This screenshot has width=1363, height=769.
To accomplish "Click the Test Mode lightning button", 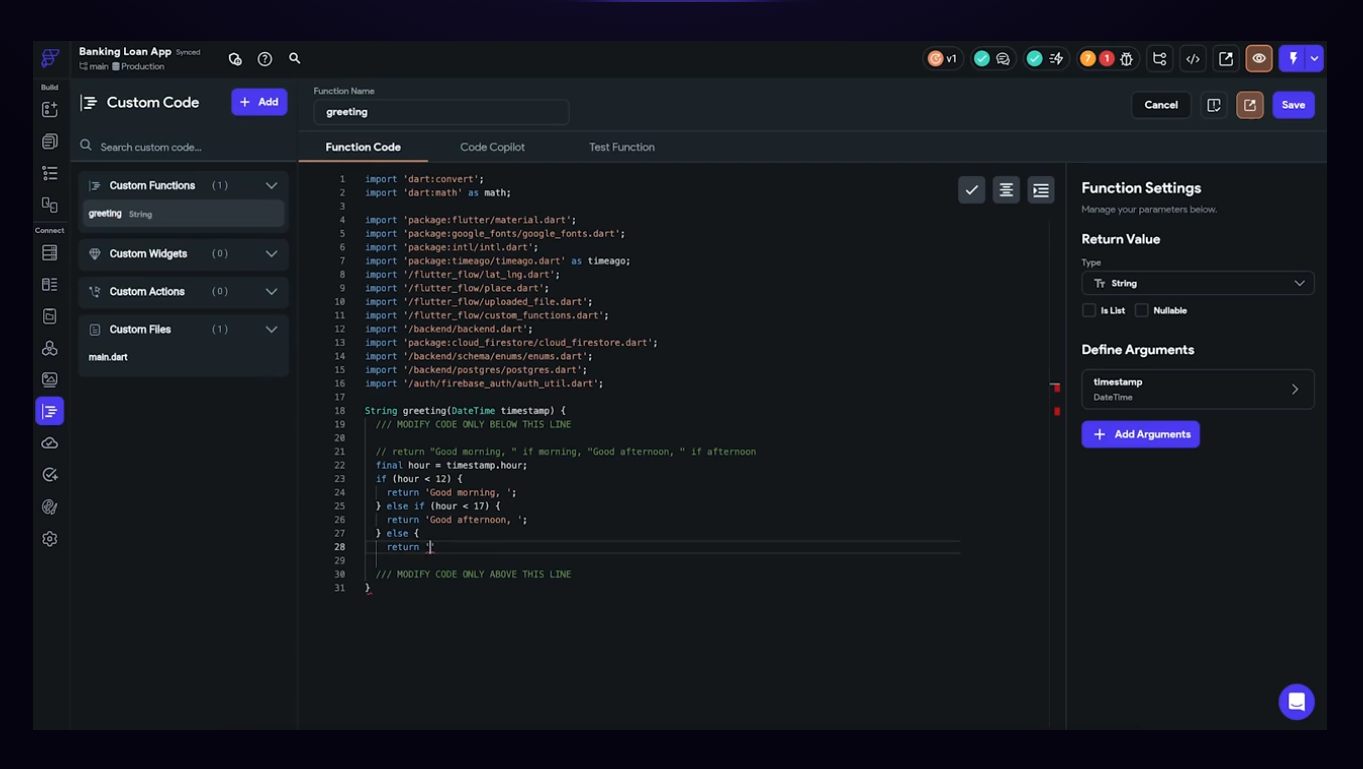I will point(1293,59).
